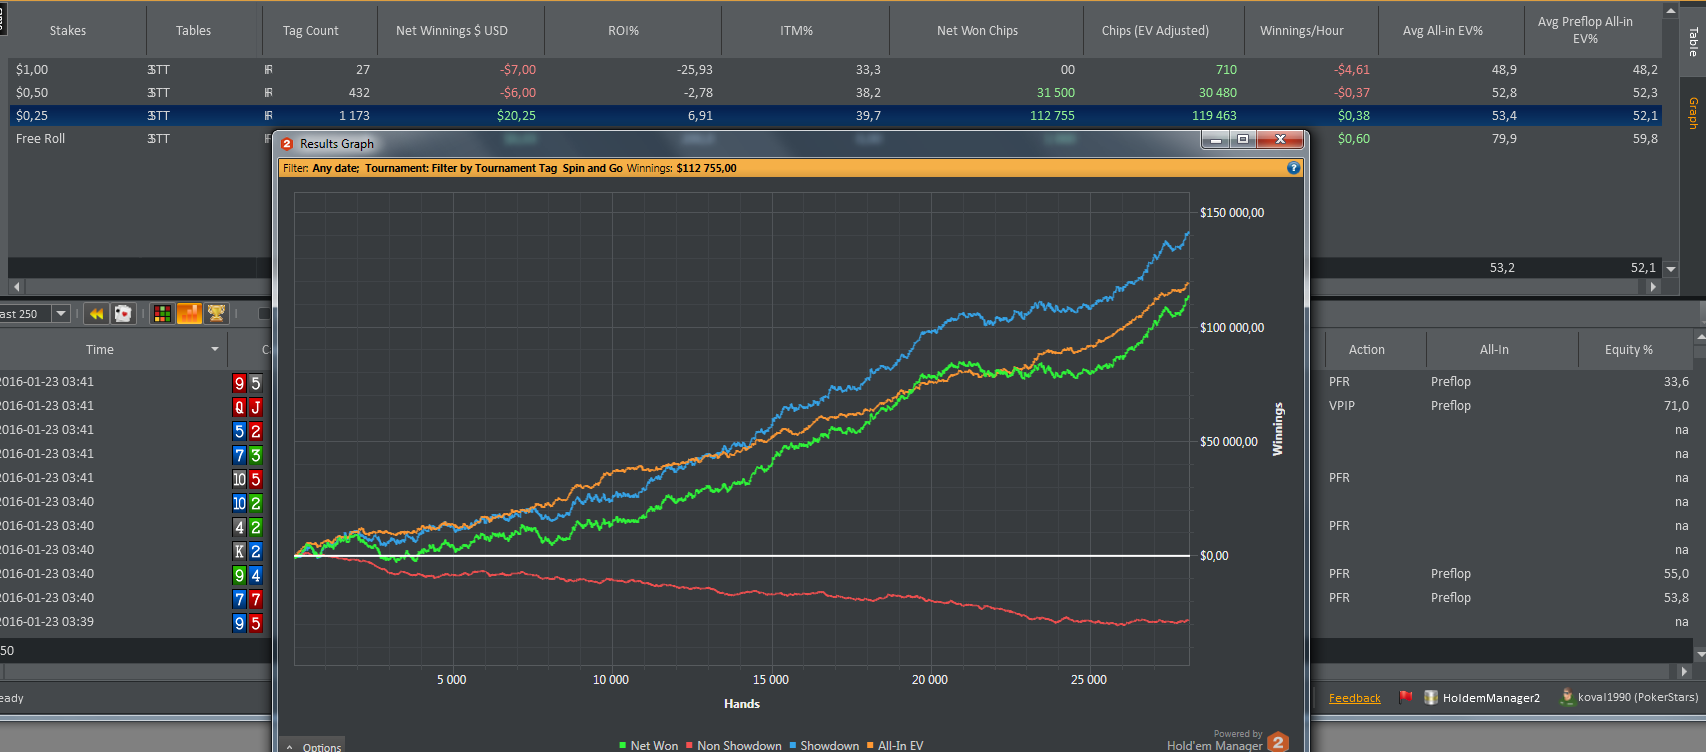Click the HoldemManager2 database button

point(1482,698)
